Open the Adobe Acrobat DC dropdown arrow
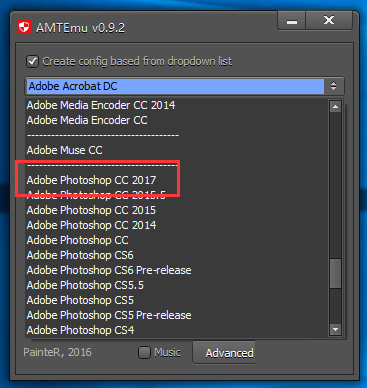Screen dimensions: 367x388 333,86
